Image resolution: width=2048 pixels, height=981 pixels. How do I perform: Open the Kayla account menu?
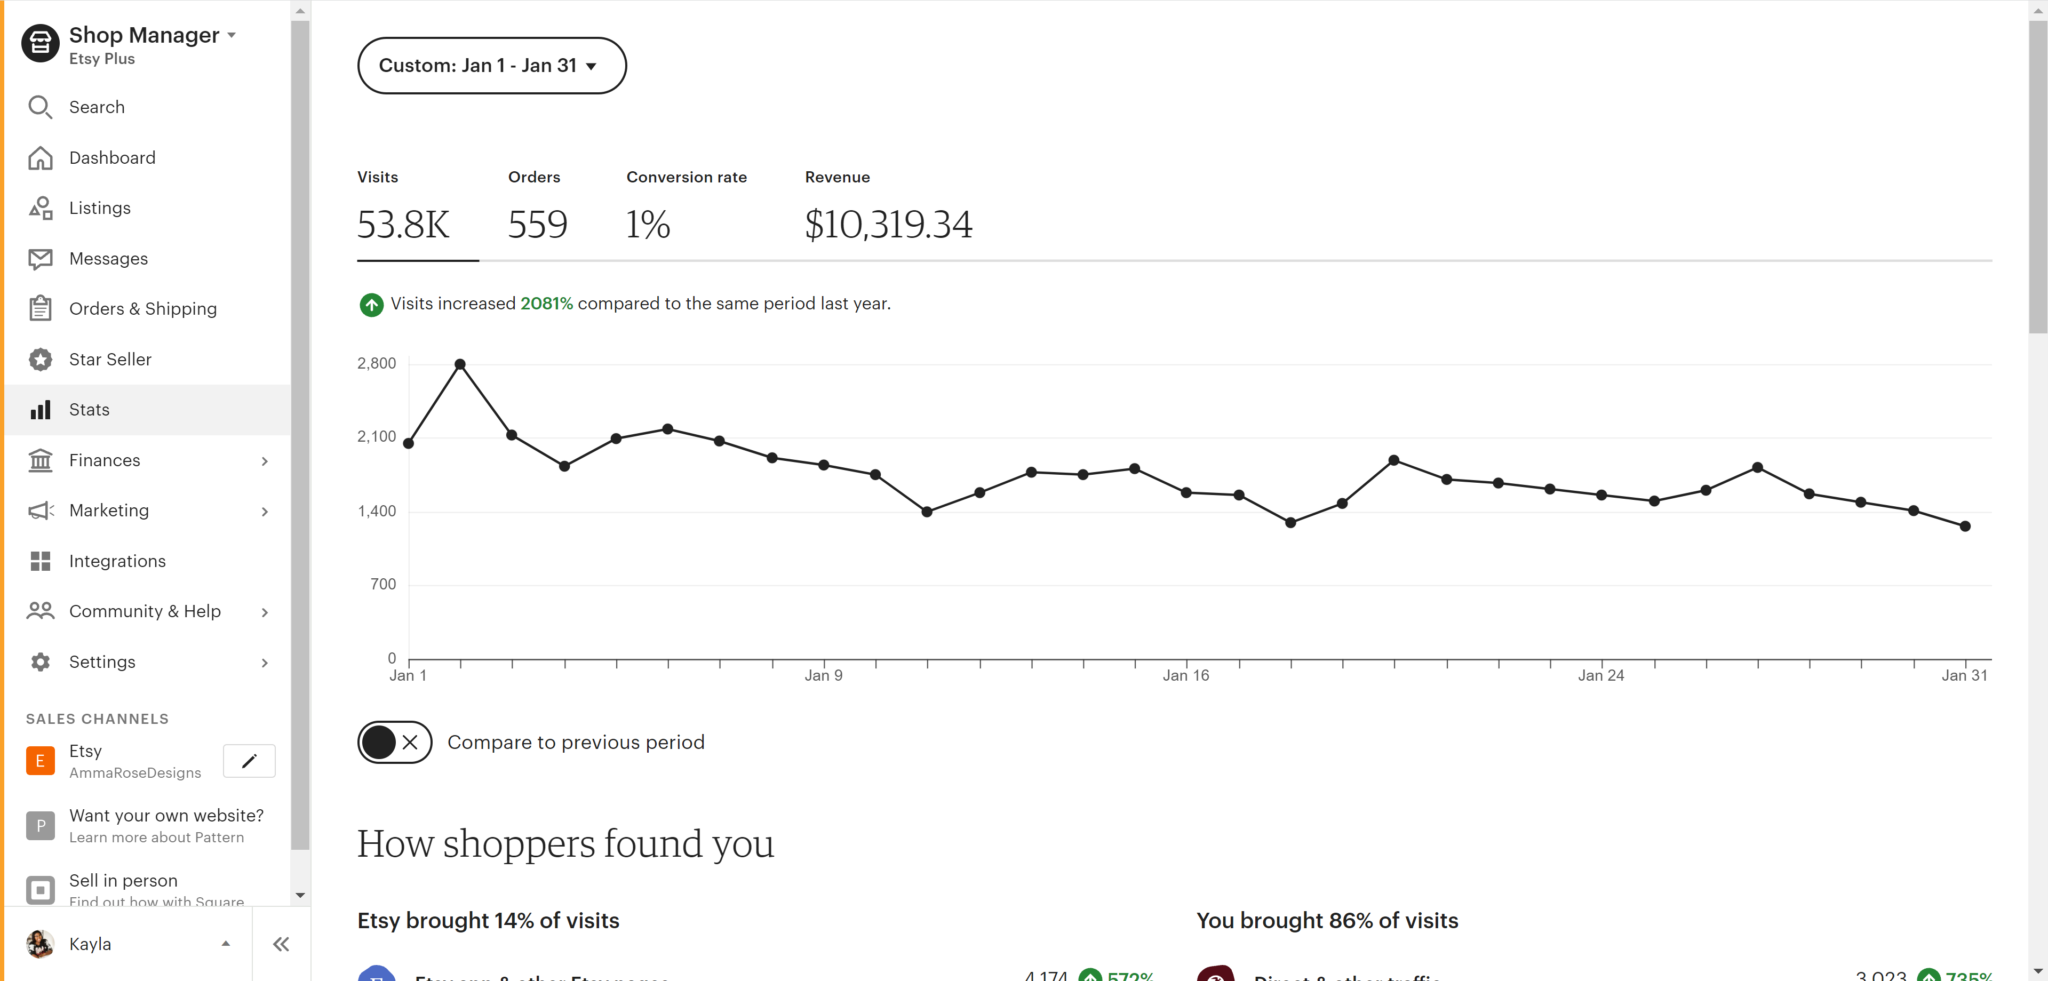click(x=128, y=943)
